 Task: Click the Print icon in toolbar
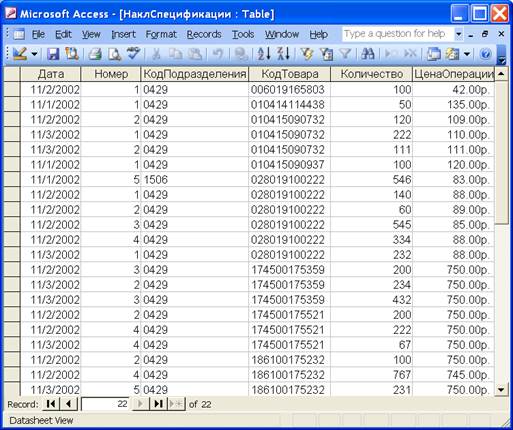coord(95,54)
